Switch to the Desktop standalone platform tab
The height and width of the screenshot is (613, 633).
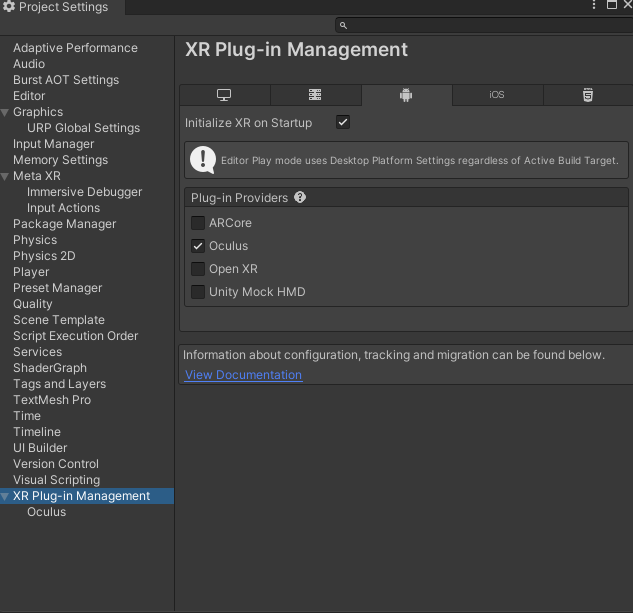pyautogui.click(x=224, y=95)
